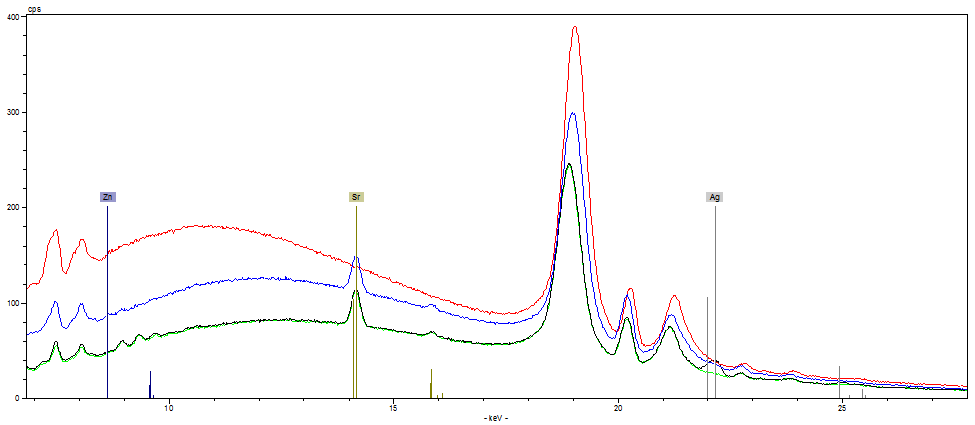Image resolution: width=975 pixels, height=425 pixels.
Task: Click the short olive line at 25 keV
Action: 839,383
